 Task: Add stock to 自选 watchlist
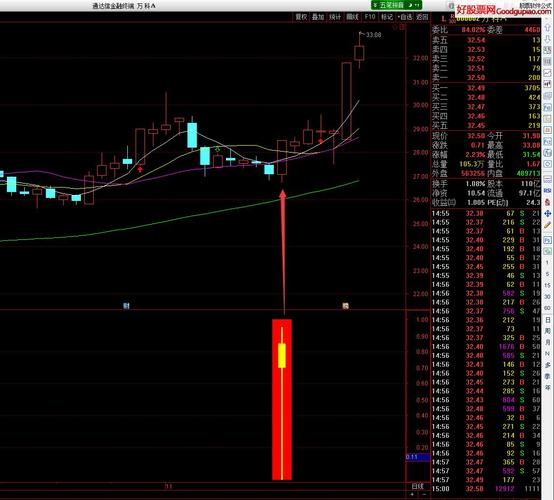click(x=405, y=17)
